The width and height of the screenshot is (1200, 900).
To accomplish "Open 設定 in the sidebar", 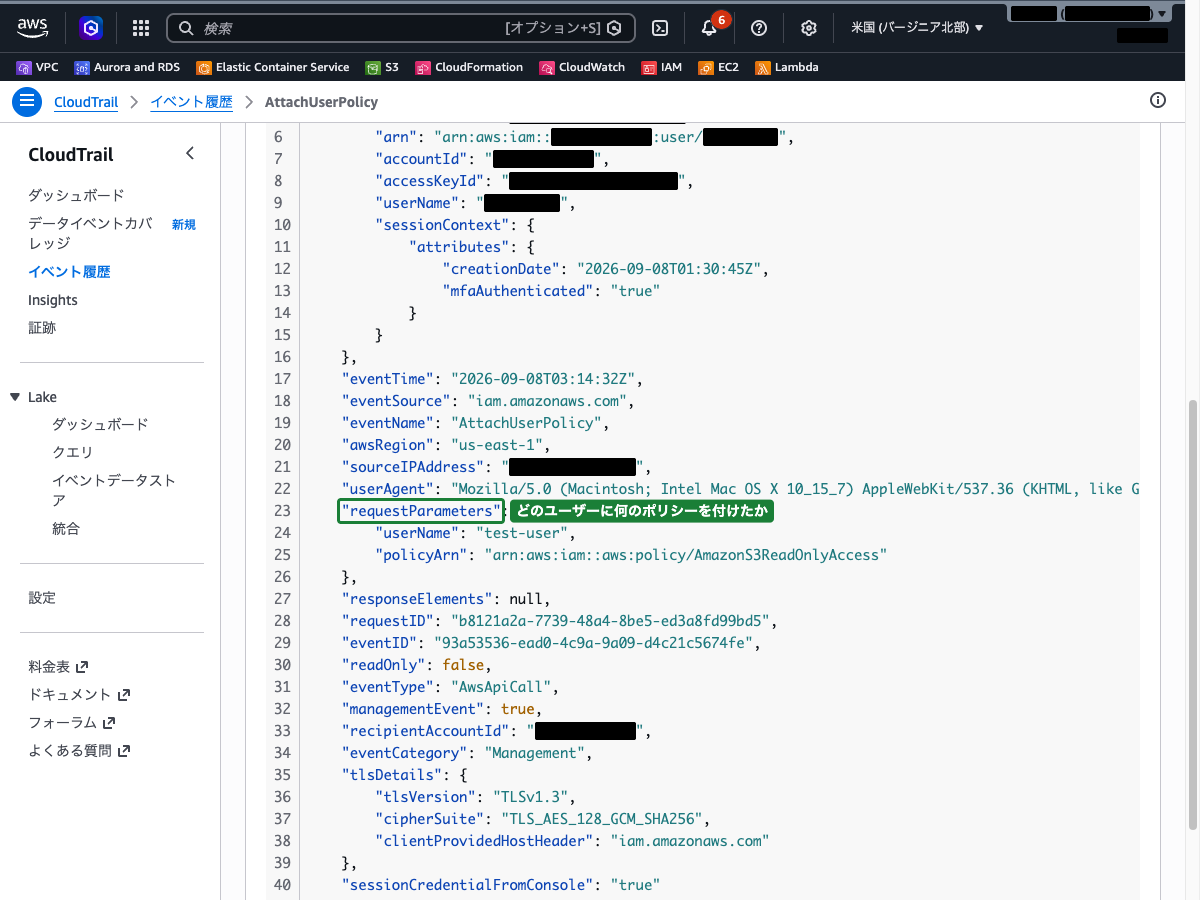I will click(x=42, y=598).
